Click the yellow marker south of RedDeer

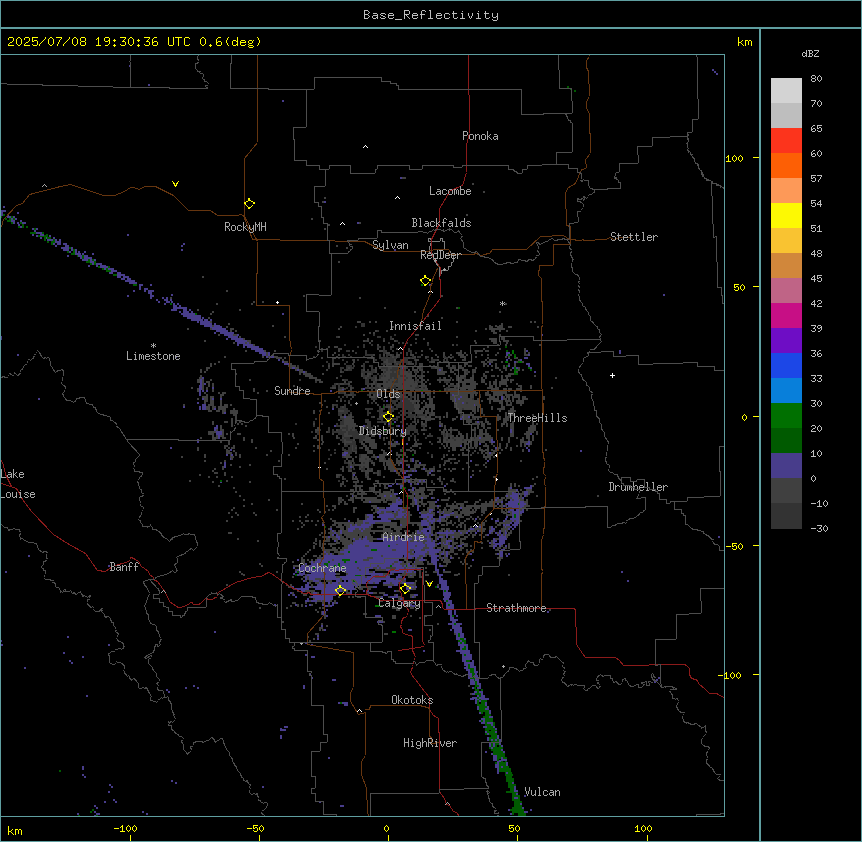[x=425, y=281]
